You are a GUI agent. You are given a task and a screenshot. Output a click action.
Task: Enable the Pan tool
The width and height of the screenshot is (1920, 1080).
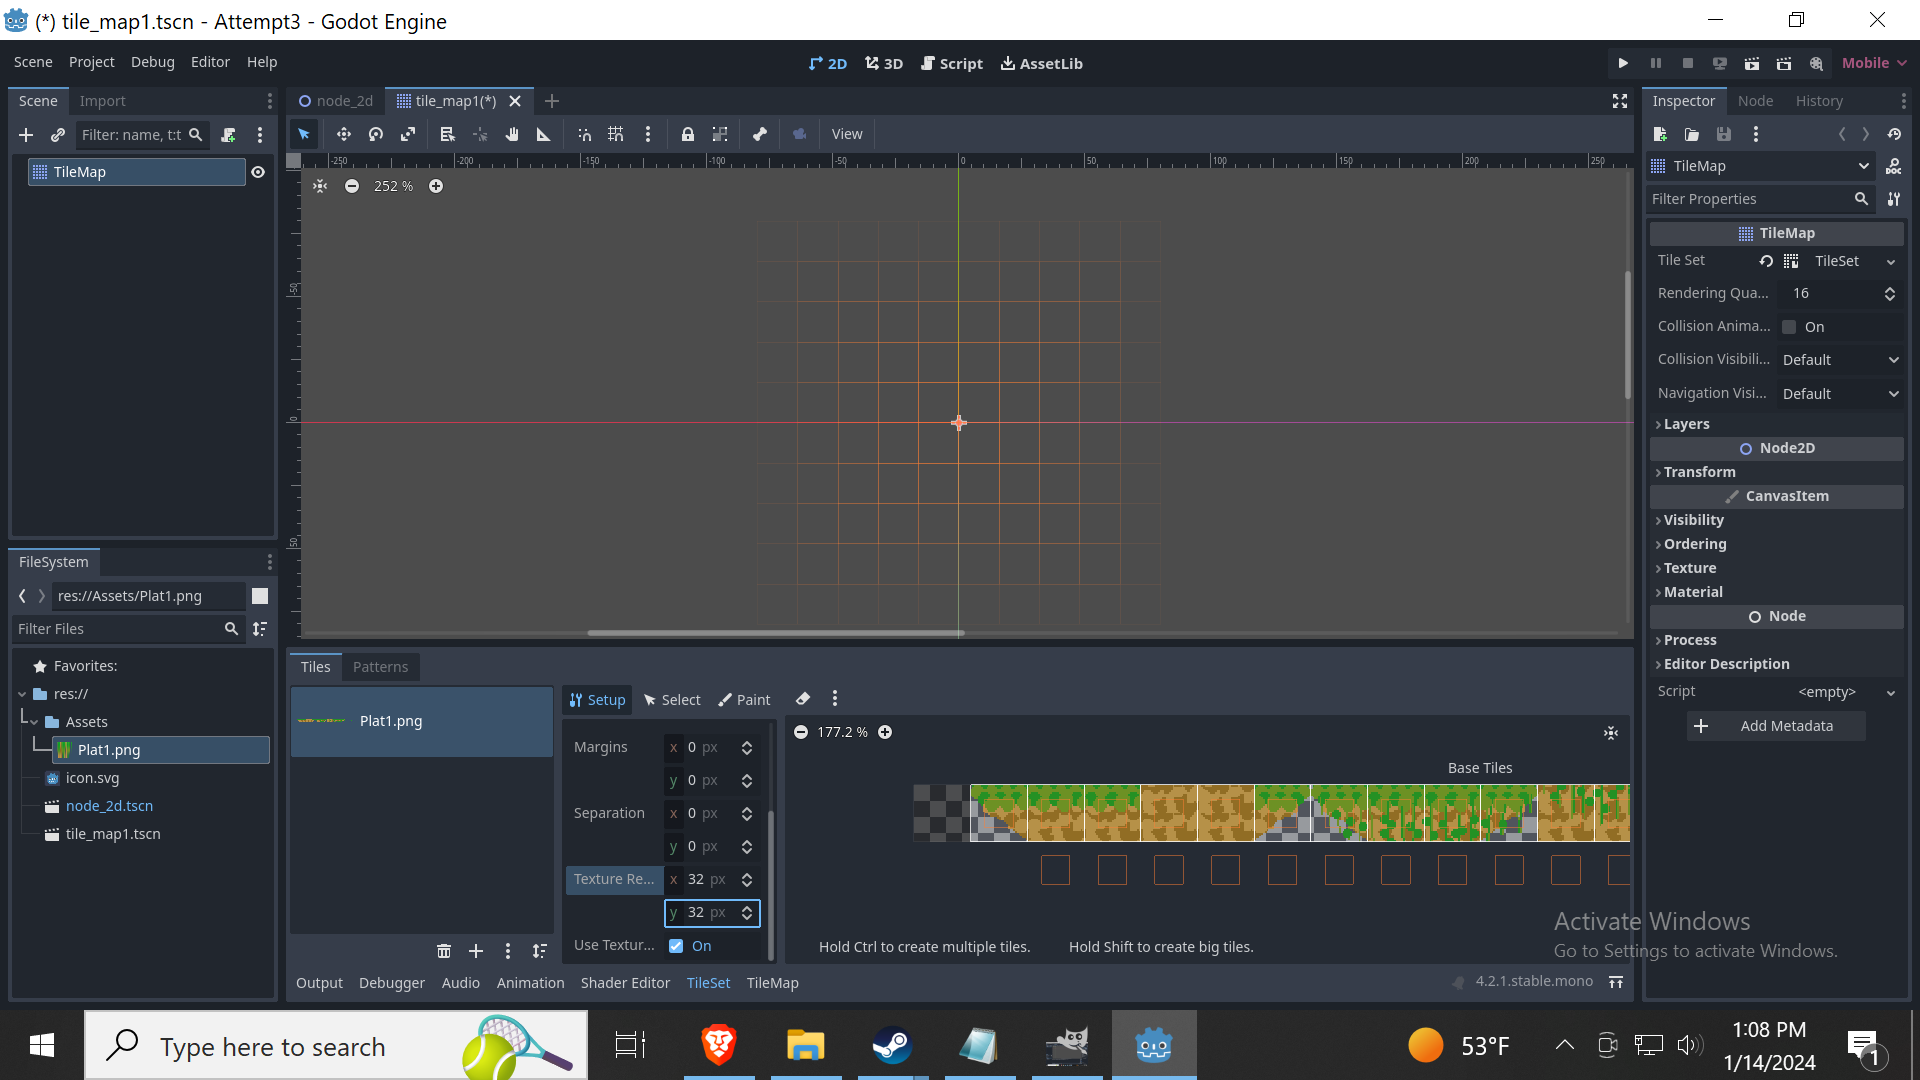(x=512, y=134)
